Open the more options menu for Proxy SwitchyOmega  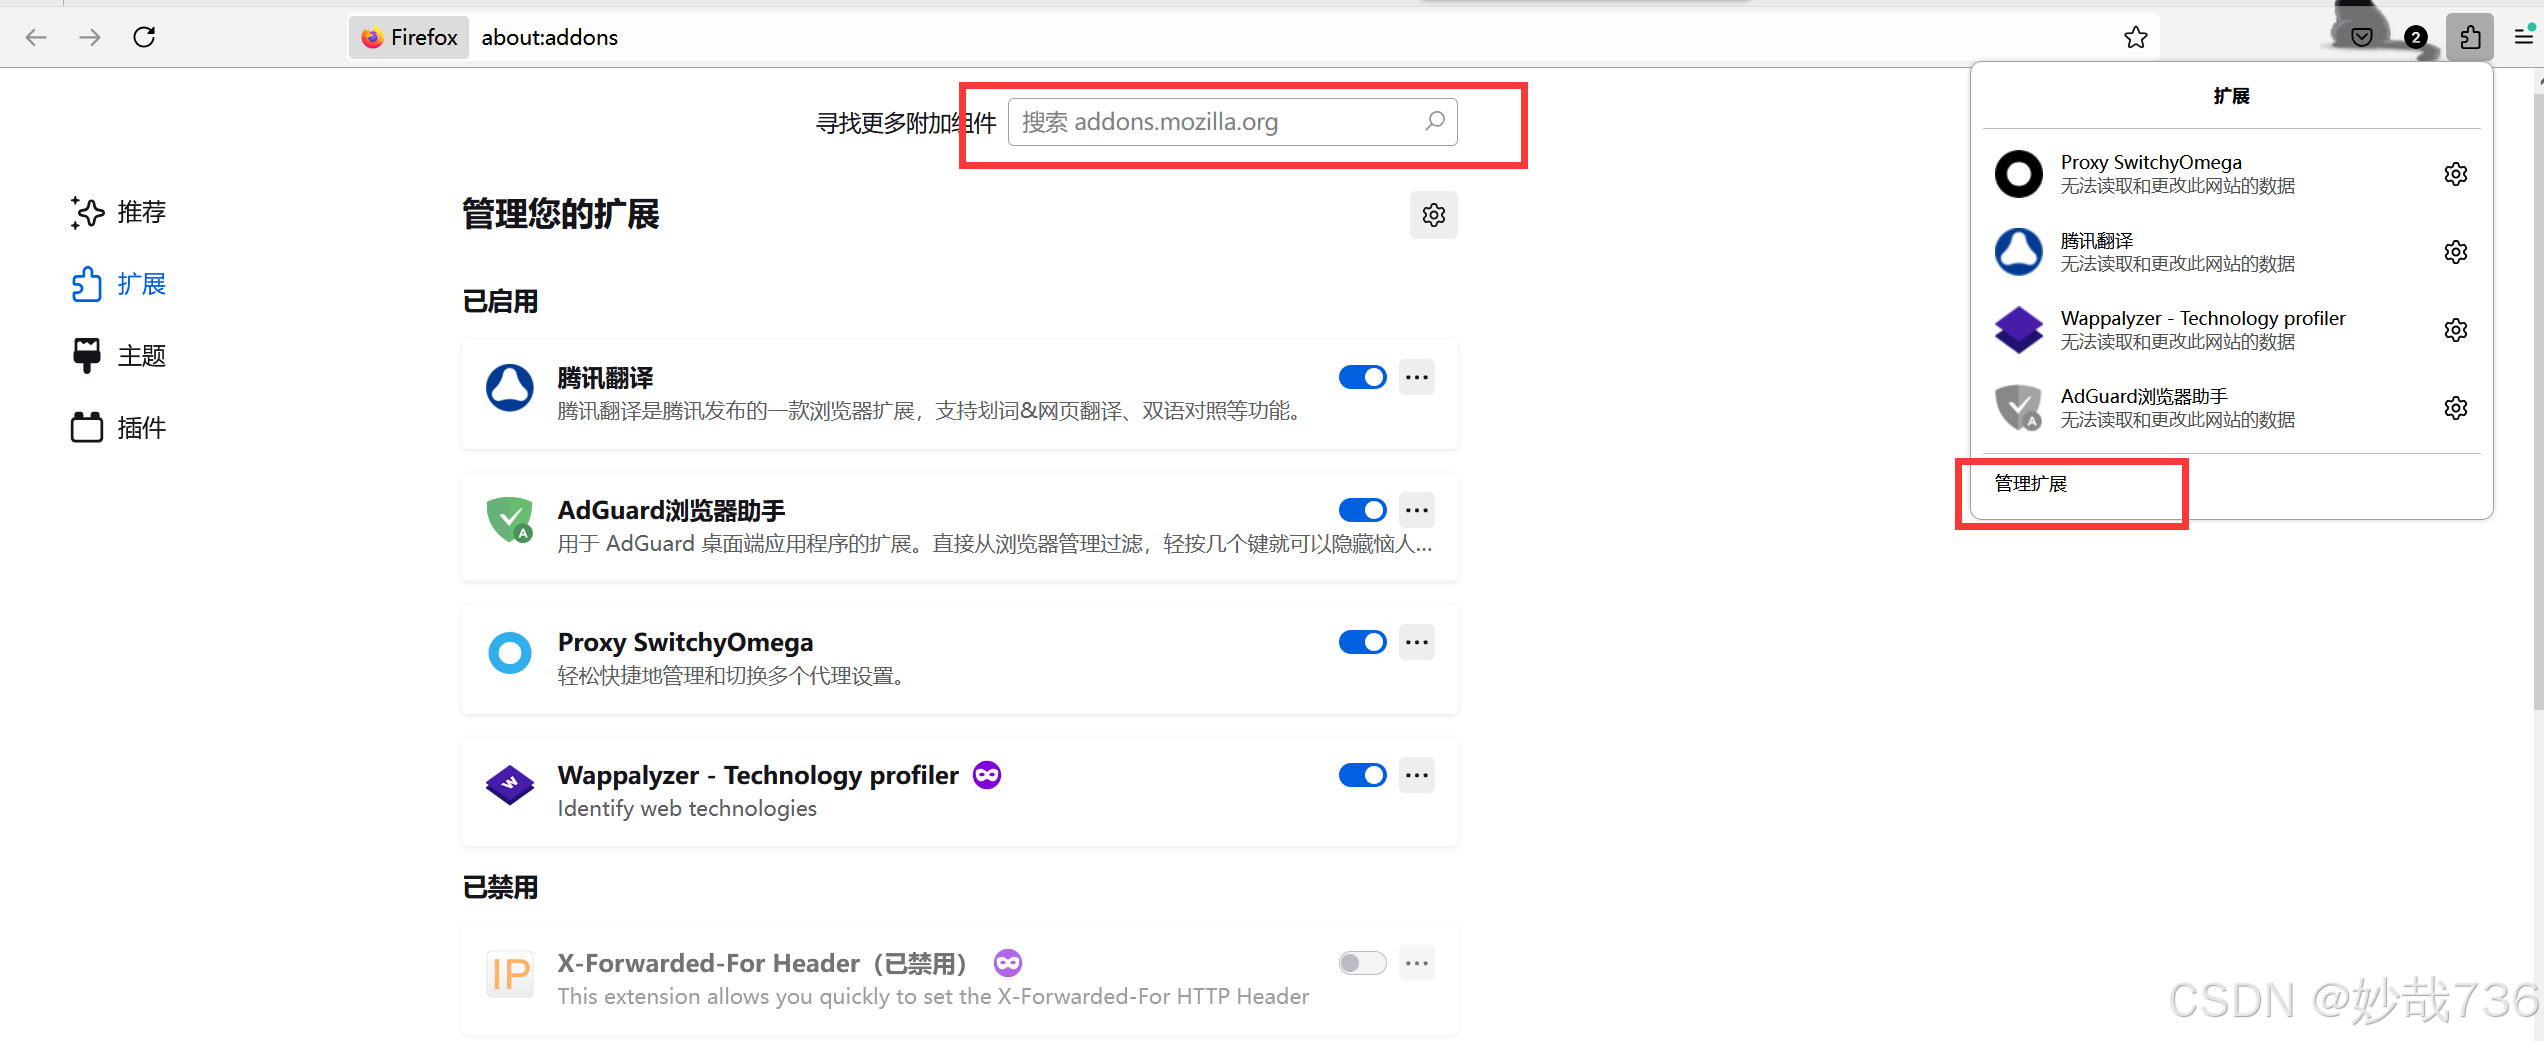coord(1417,642)
